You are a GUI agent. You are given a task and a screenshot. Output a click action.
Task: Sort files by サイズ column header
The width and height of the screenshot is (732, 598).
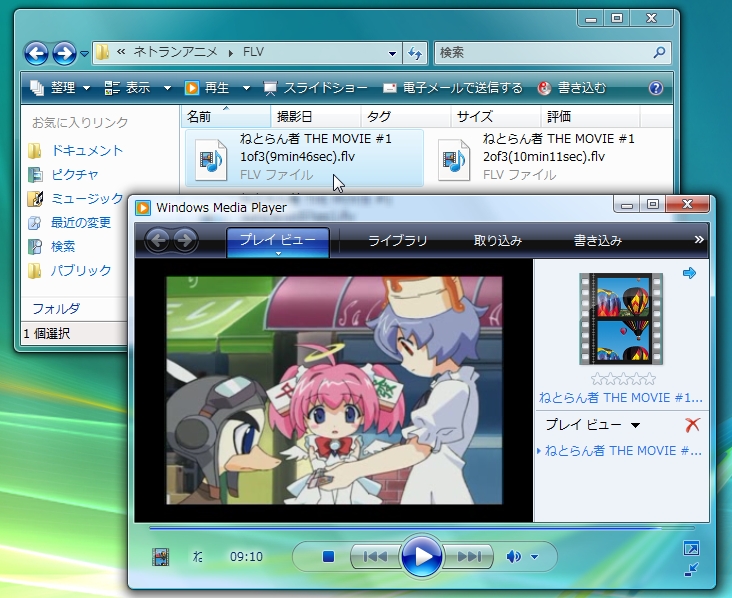tap(496, 116)
